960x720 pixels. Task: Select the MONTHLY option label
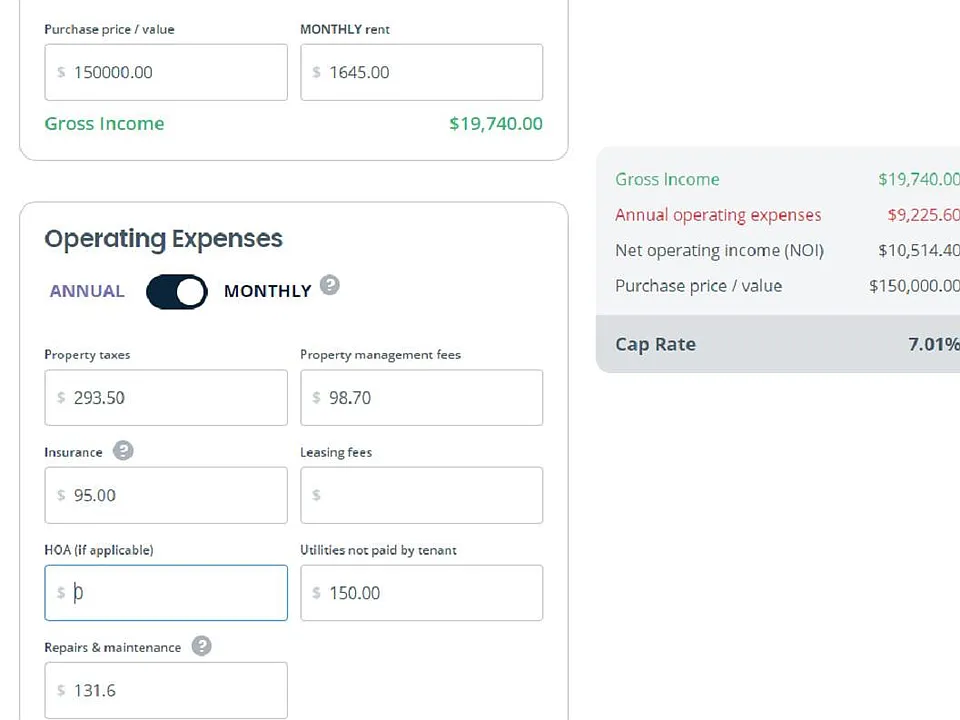click(268, 291)
